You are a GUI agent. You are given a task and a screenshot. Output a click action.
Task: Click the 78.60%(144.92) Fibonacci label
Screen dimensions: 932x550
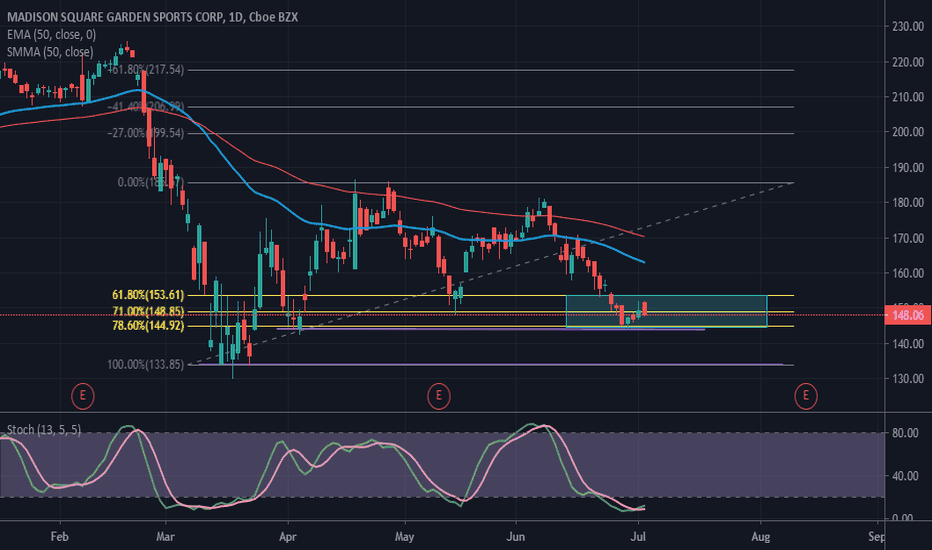pyautogui.click(x=148, y=325)
